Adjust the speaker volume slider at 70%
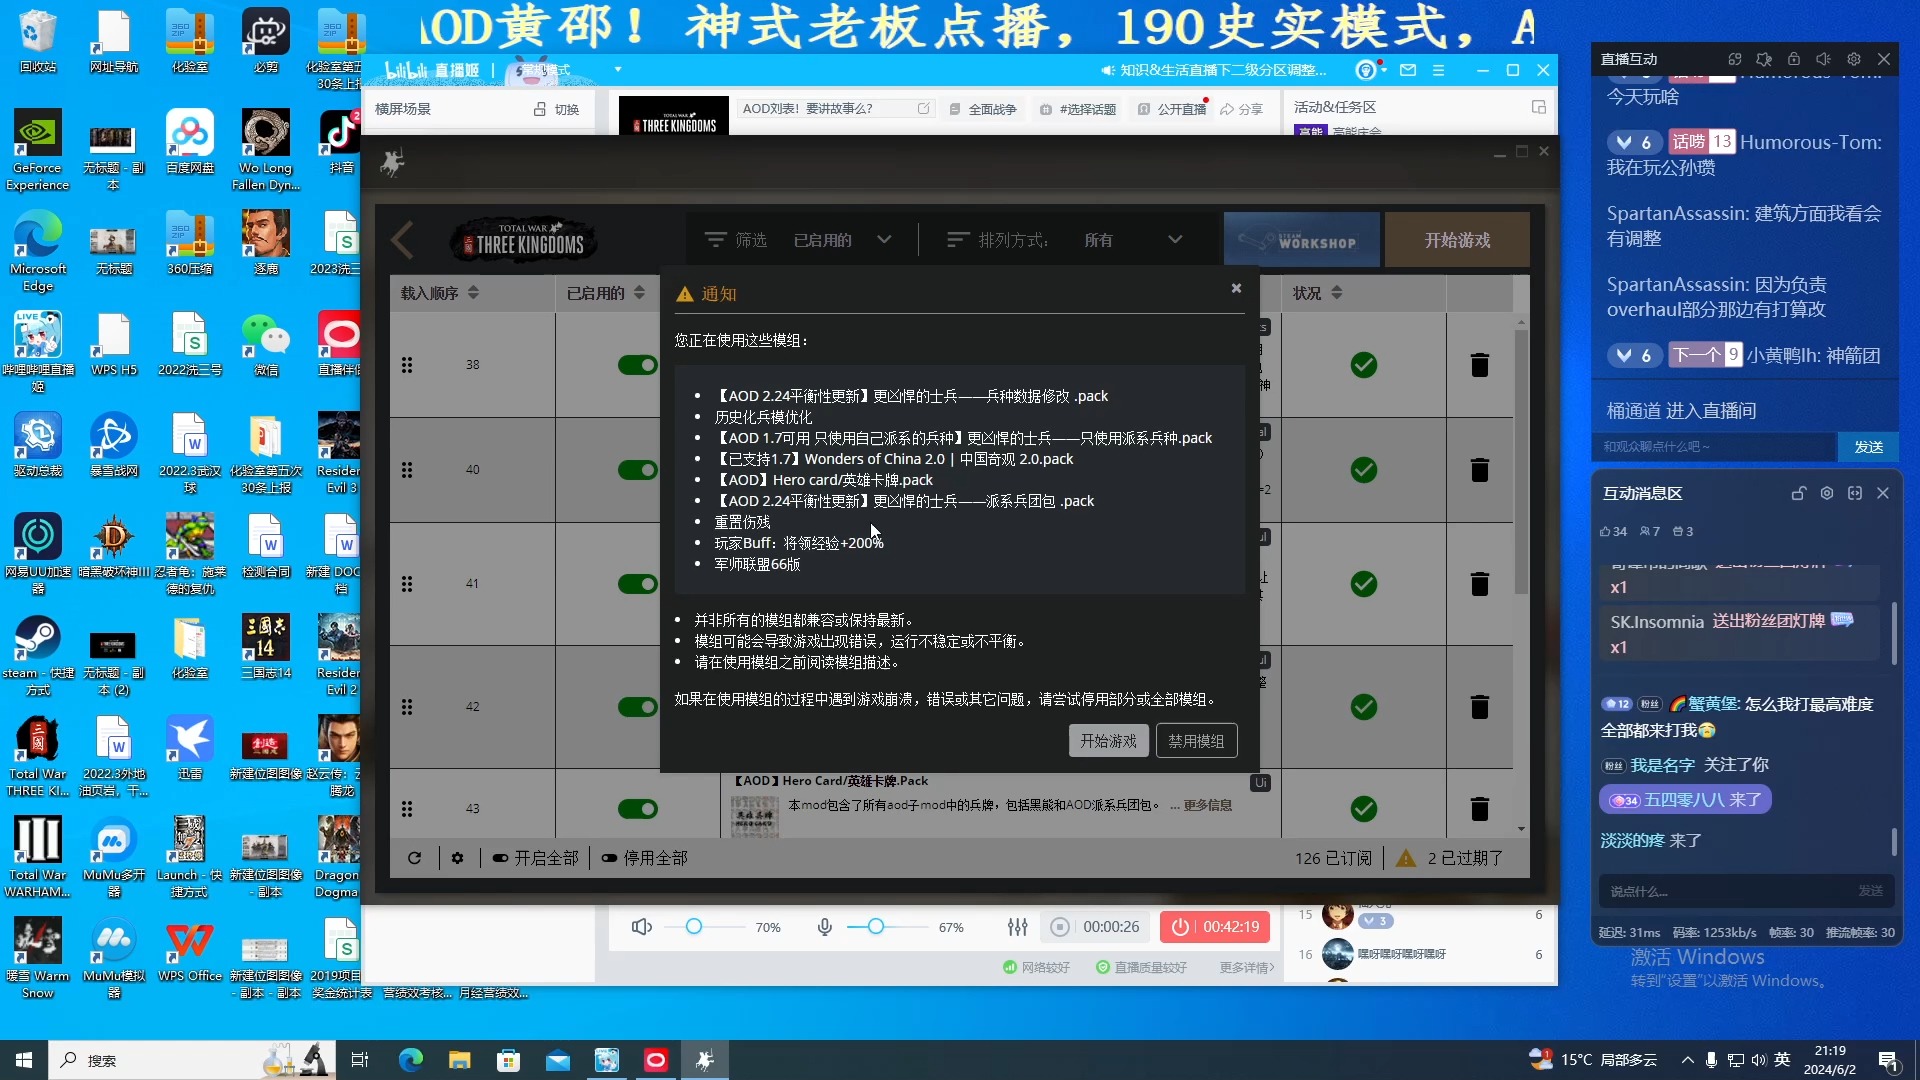 tap(694, 927)
